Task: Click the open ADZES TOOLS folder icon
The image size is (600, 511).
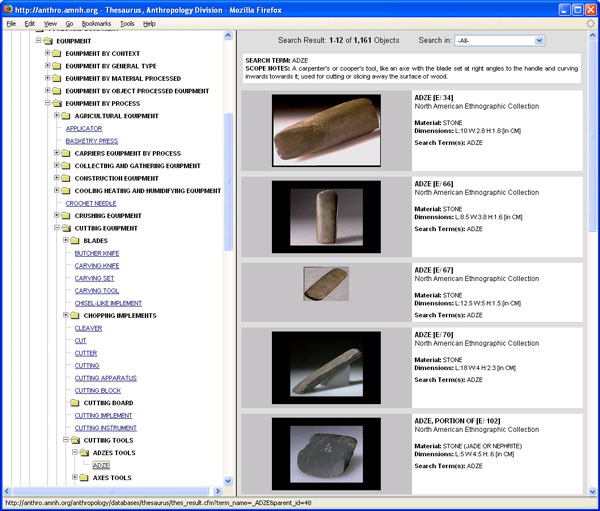Action: pyautogui.click(x=84, y=453)
